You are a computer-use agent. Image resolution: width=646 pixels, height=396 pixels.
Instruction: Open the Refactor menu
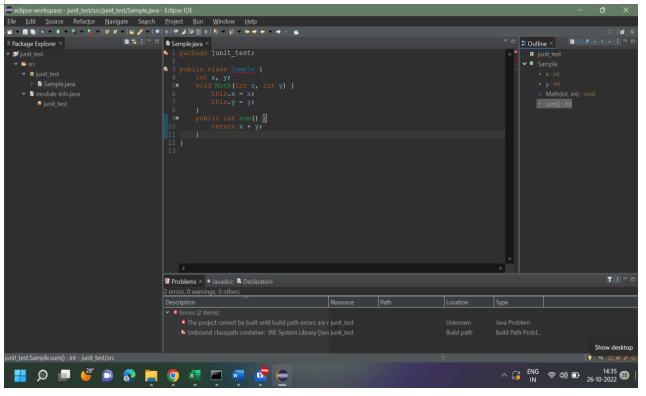click(x=84, y=21)
